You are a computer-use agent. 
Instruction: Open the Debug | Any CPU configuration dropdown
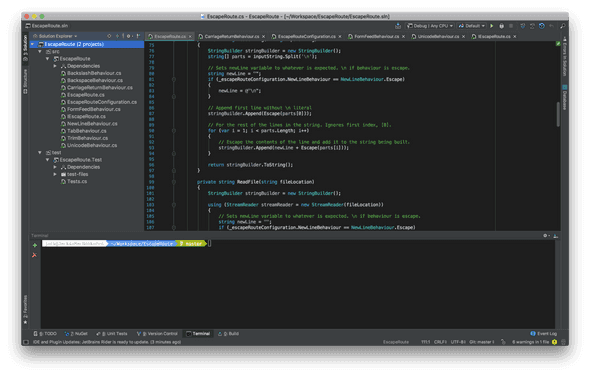pyautogui.click(x=430, y=26)
